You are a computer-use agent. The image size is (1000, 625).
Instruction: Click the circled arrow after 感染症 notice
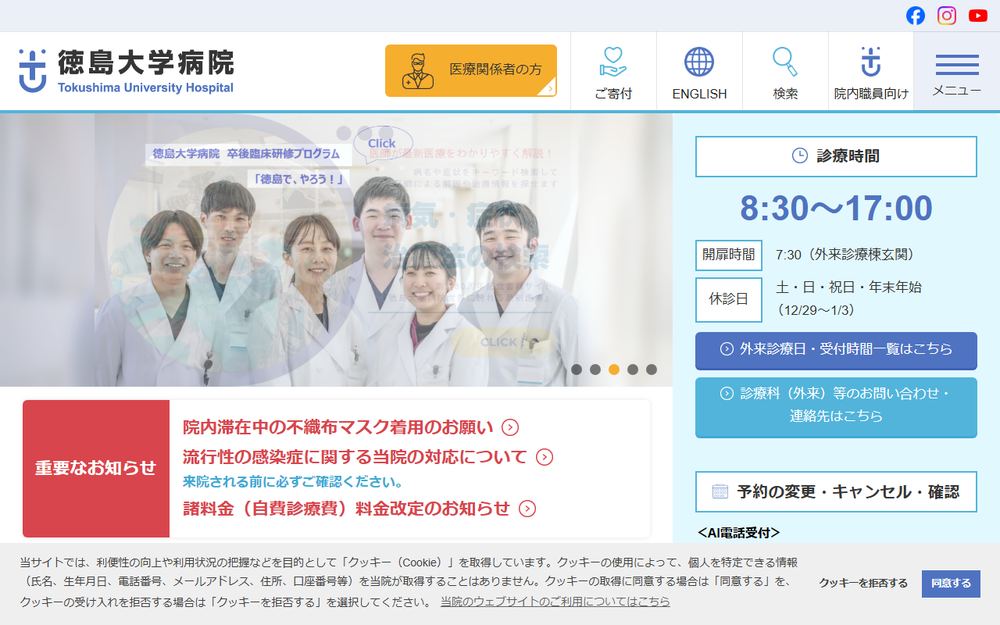click(544, 457)
